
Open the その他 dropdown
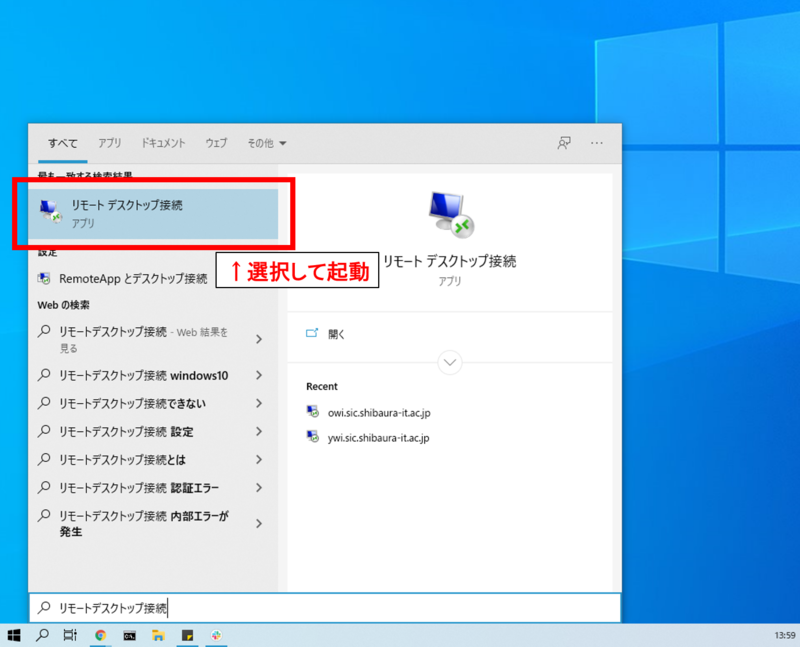(x=267, y=143)
